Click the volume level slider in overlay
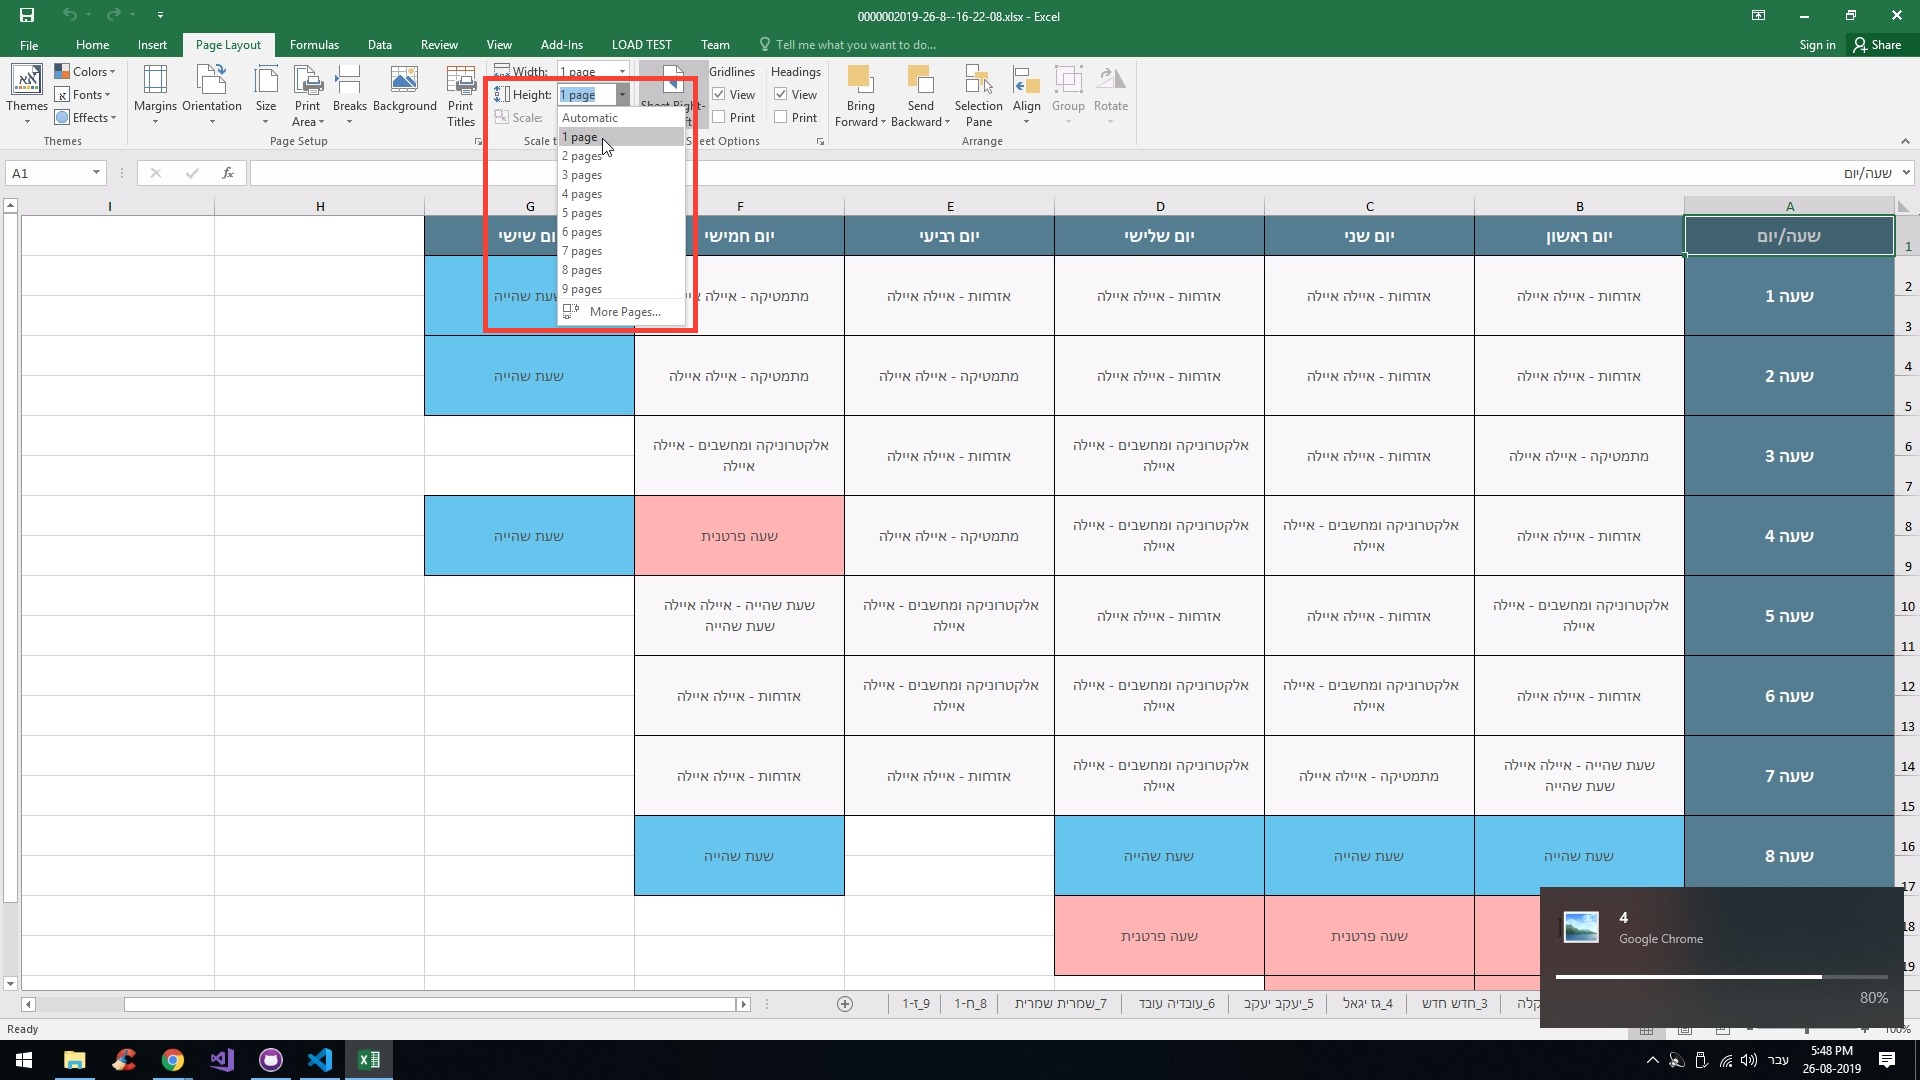1920x1080 pixels. [x=1721, y=976]
